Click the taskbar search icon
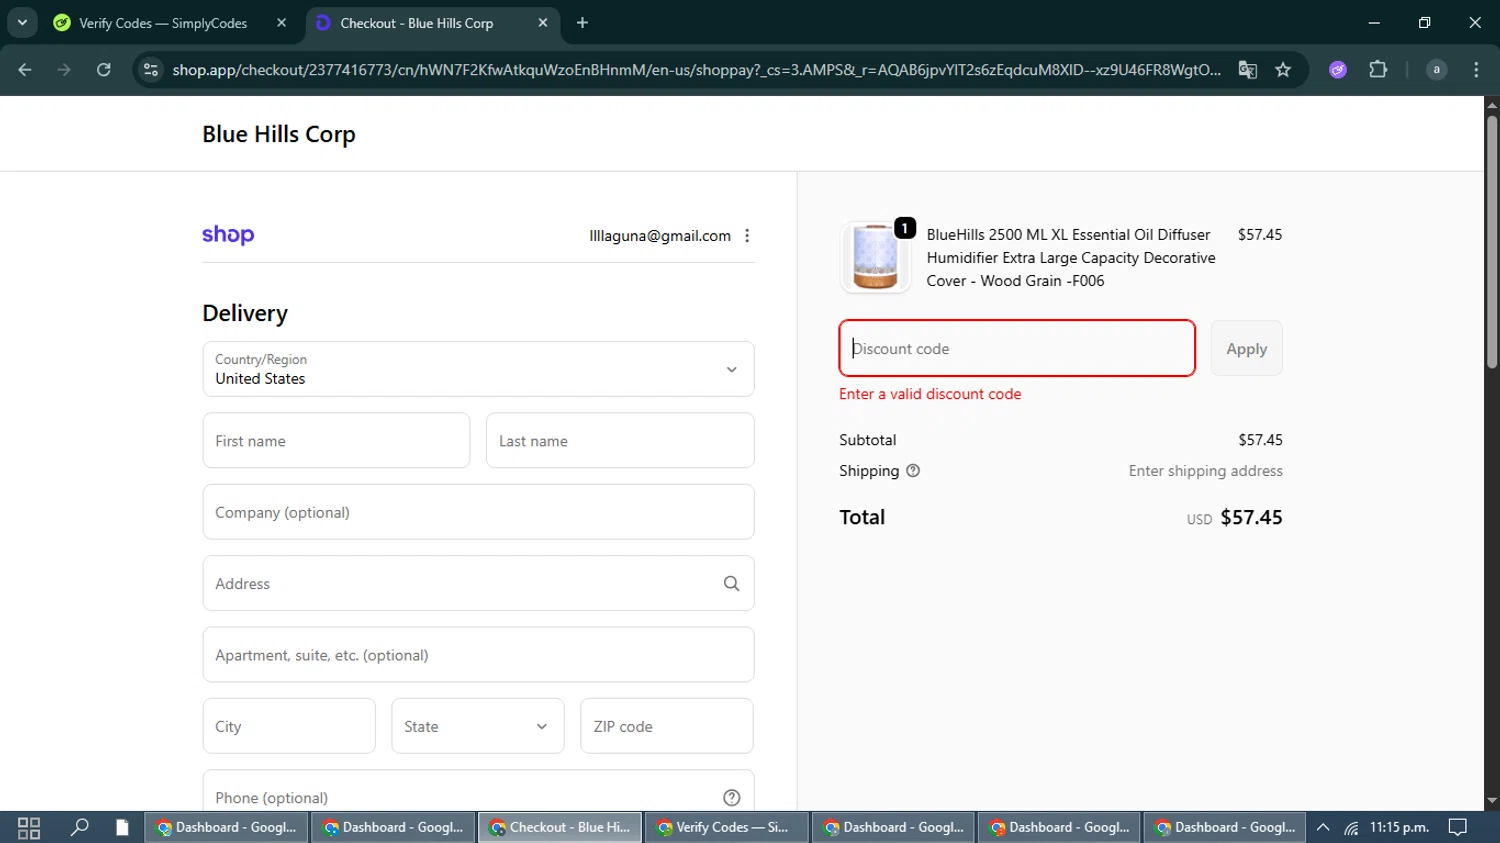Screen dimensions: 1500x843 coord(80,827)
